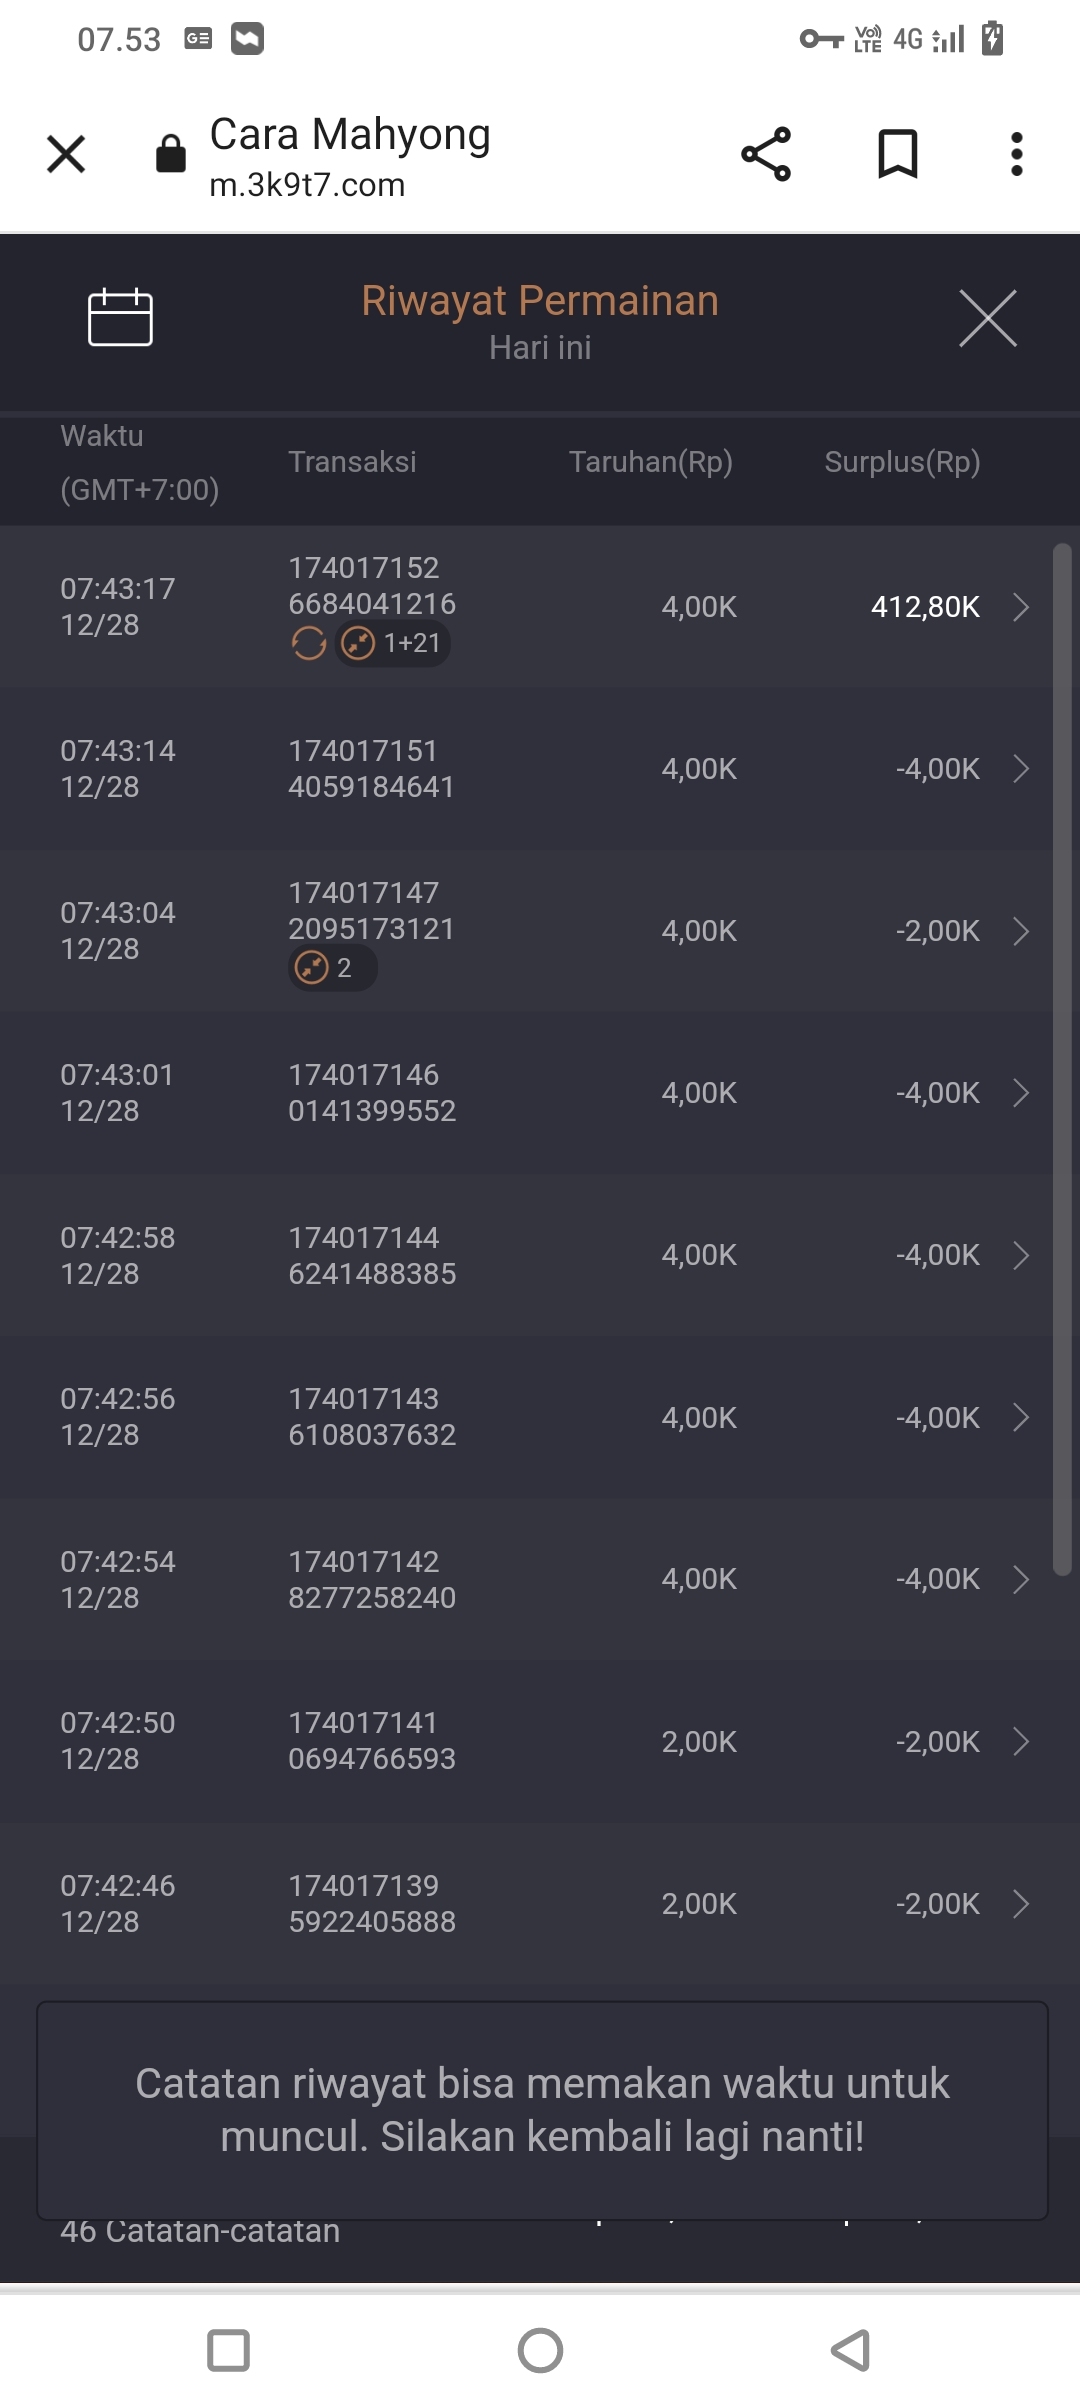Image resolution: width=1080 pixels, height=2408 pixels.
Task: Open the calendar date picker icon
Action: (x=120, y=318)
